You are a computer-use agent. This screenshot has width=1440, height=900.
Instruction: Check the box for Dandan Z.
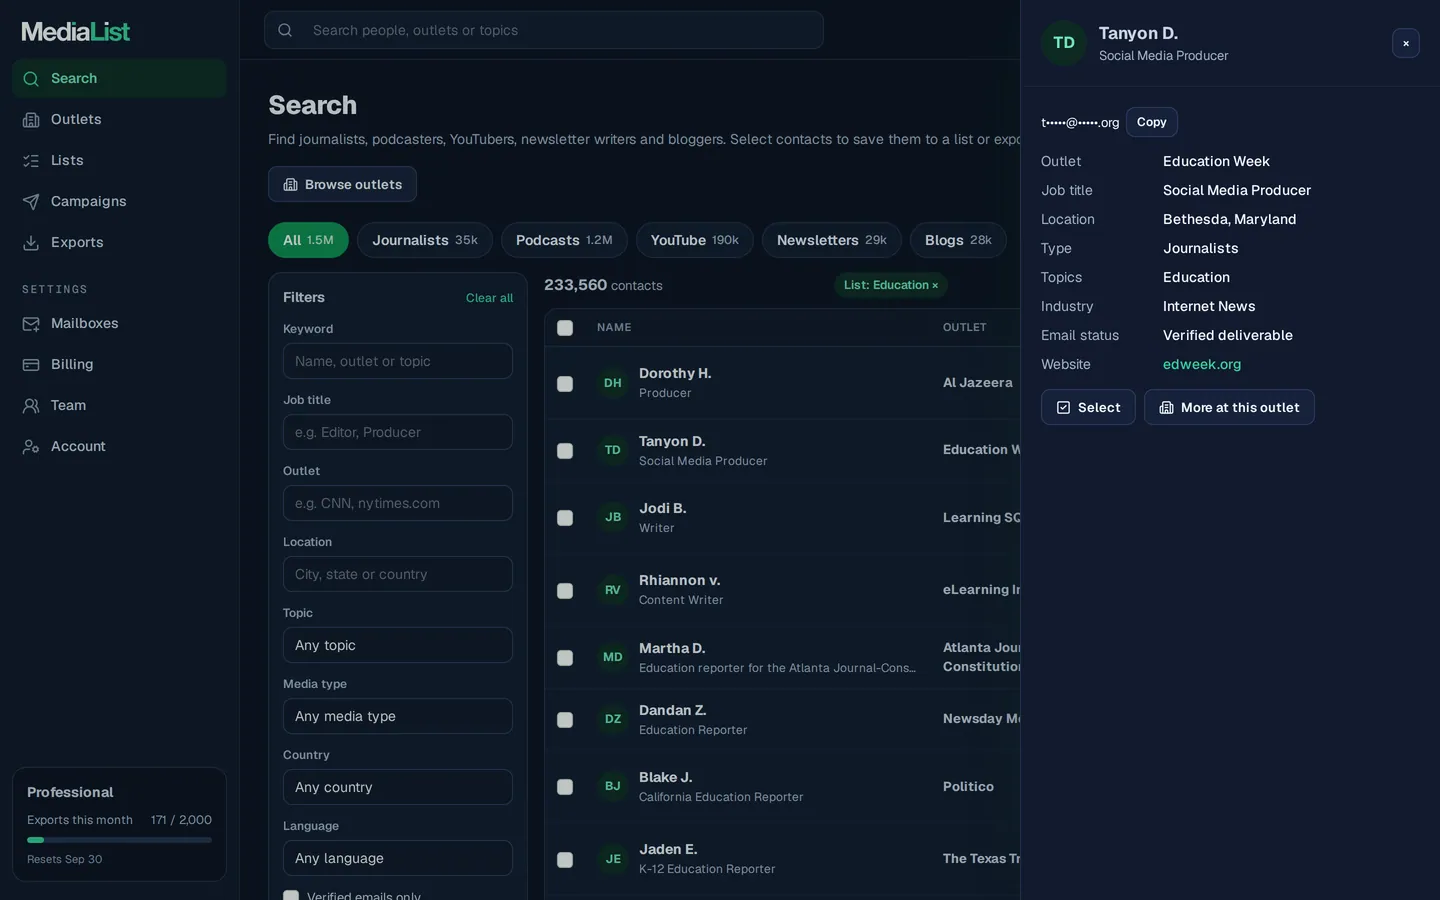coord(565,720)
